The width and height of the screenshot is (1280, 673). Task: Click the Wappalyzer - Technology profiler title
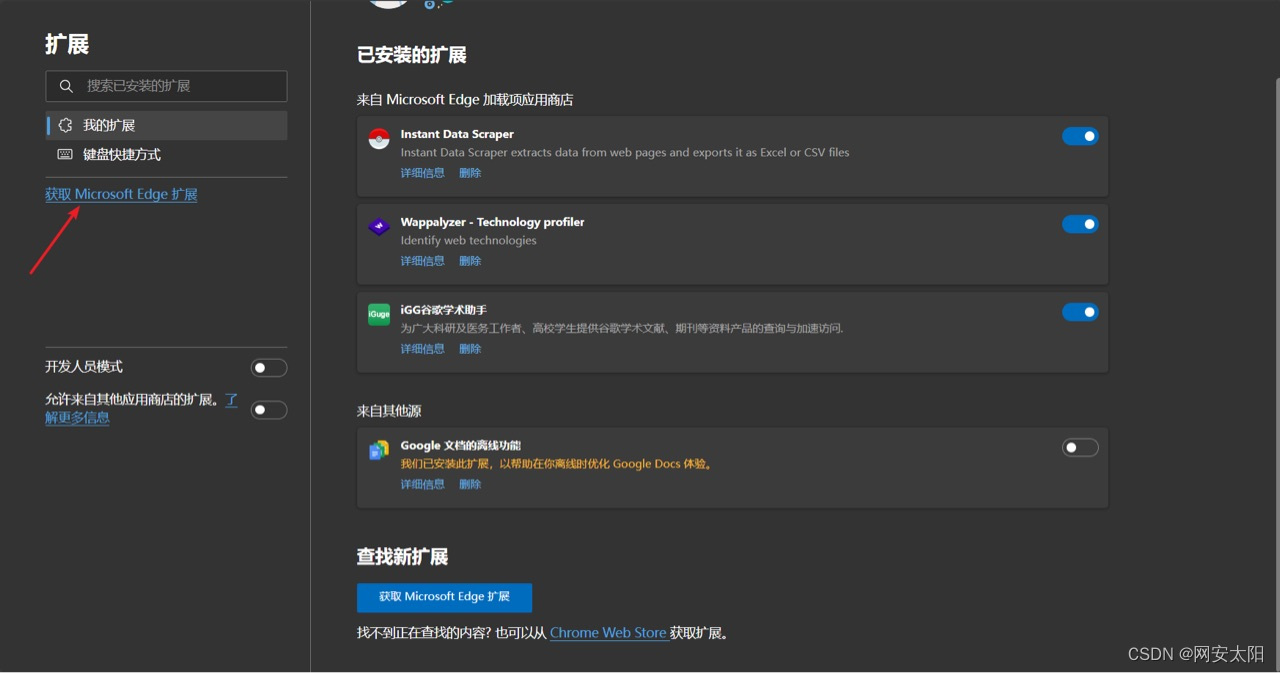click(x=492, y=222)
